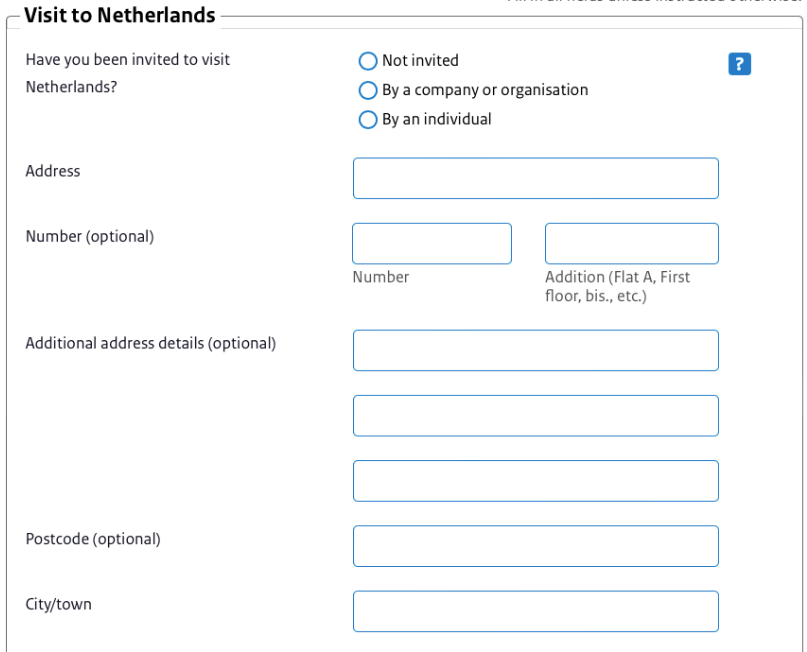Choose 'By an individual' as inviter
The height and width of the screenshot is (652, 807).
tap(368, 119)
